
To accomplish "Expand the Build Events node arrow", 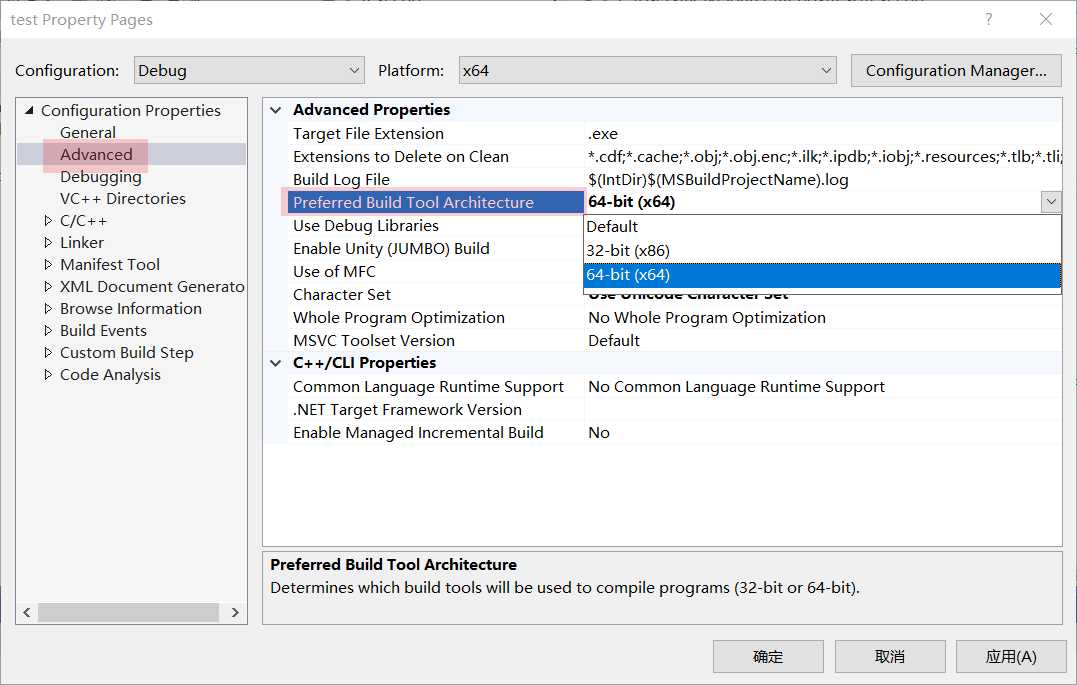I will click(48, 330).
